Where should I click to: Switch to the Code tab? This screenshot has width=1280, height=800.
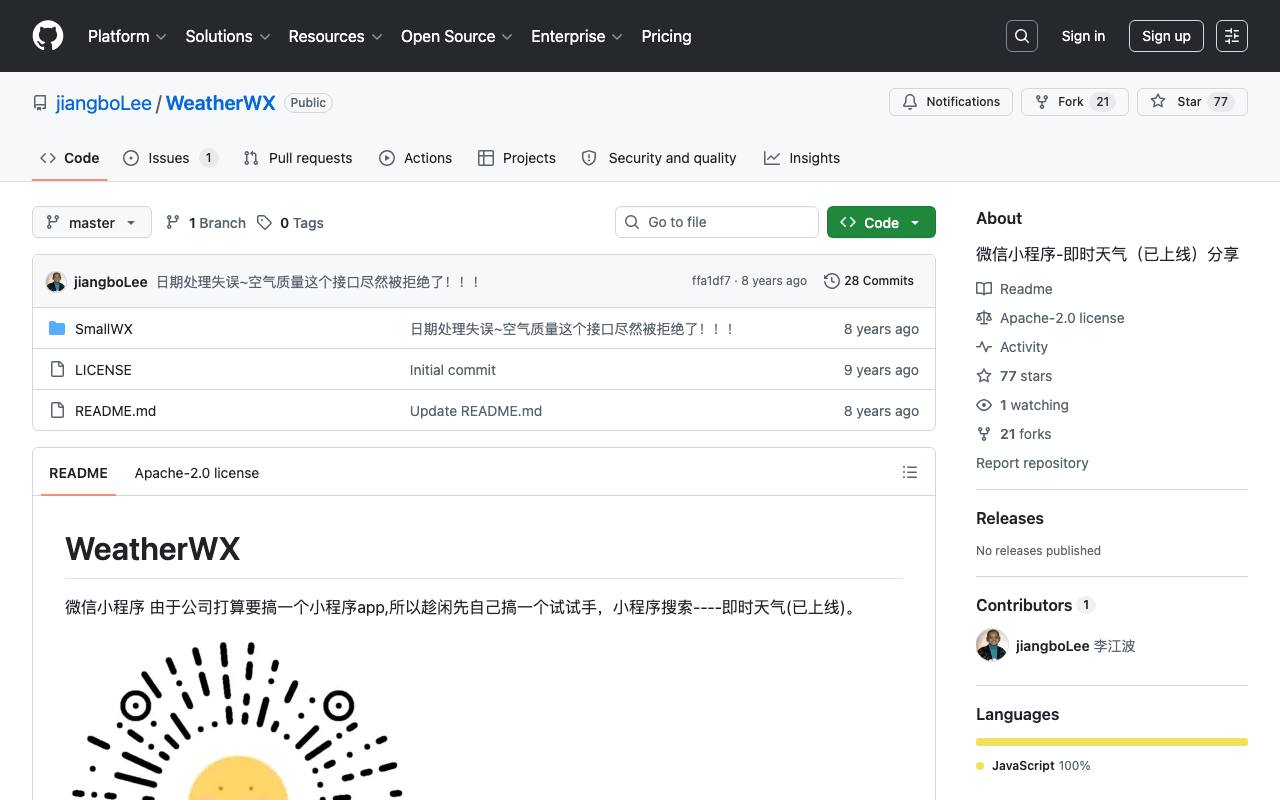click(x=70, y=158)
